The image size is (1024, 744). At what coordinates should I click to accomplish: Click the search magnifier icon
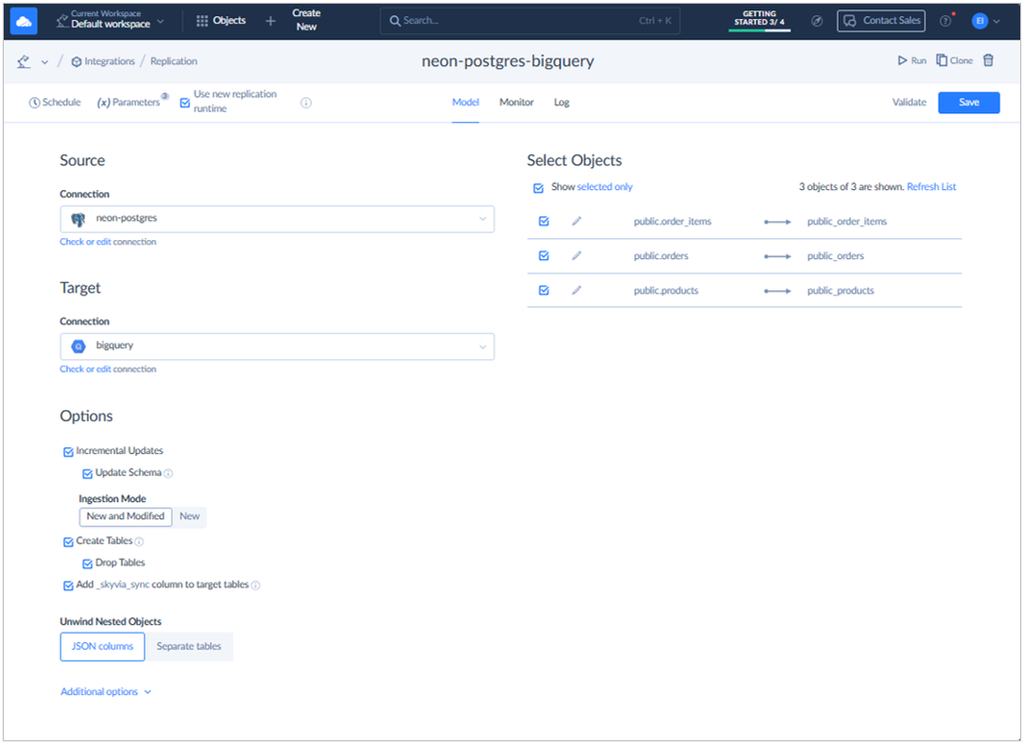click(x=395, y=21)
